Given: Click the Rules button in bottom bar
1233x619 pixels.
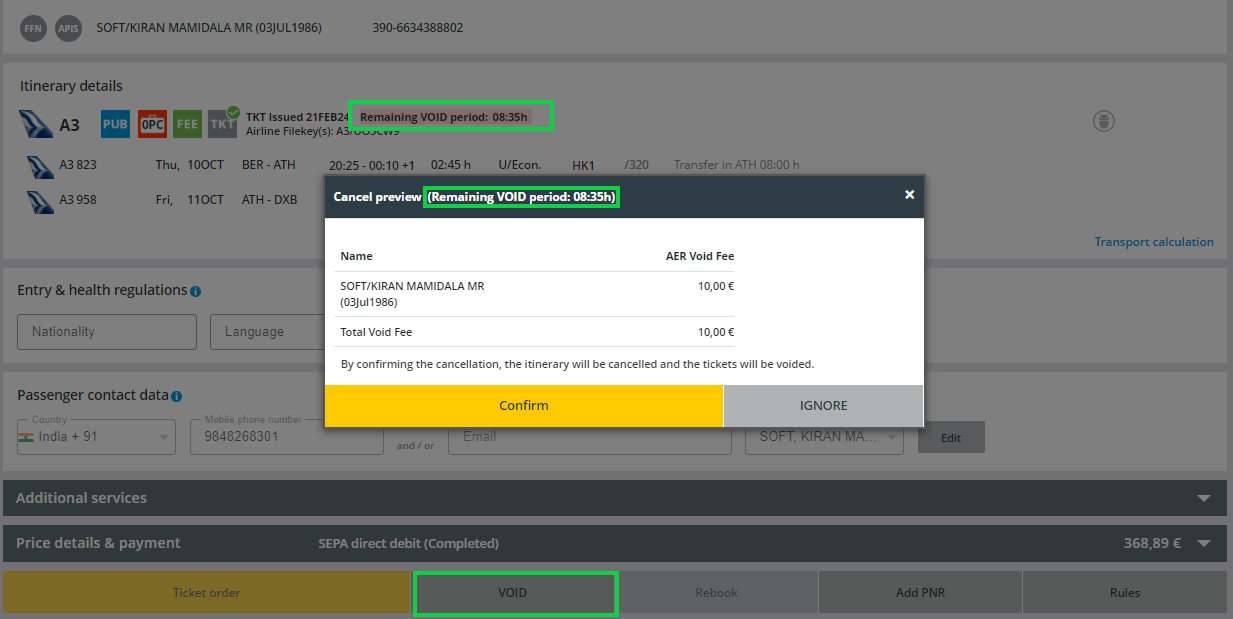Looking at the screenshot, I should tap(1124, 593).
